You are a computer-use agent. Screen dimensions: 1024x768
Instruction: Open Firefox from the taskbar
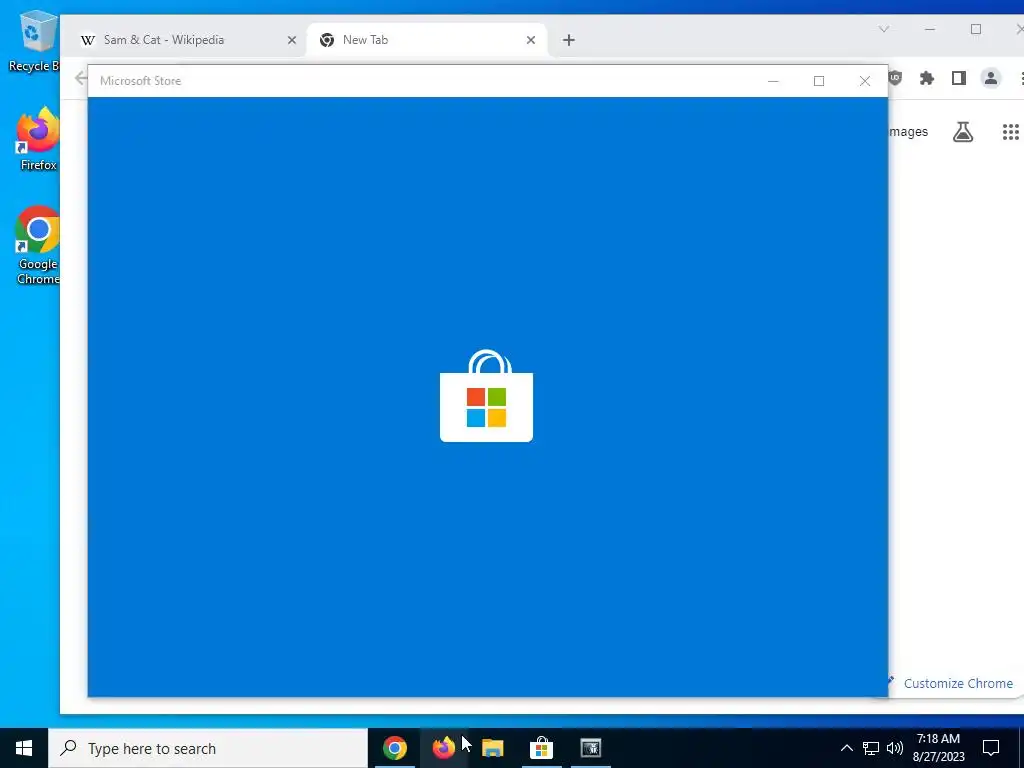tap(443, 748)
